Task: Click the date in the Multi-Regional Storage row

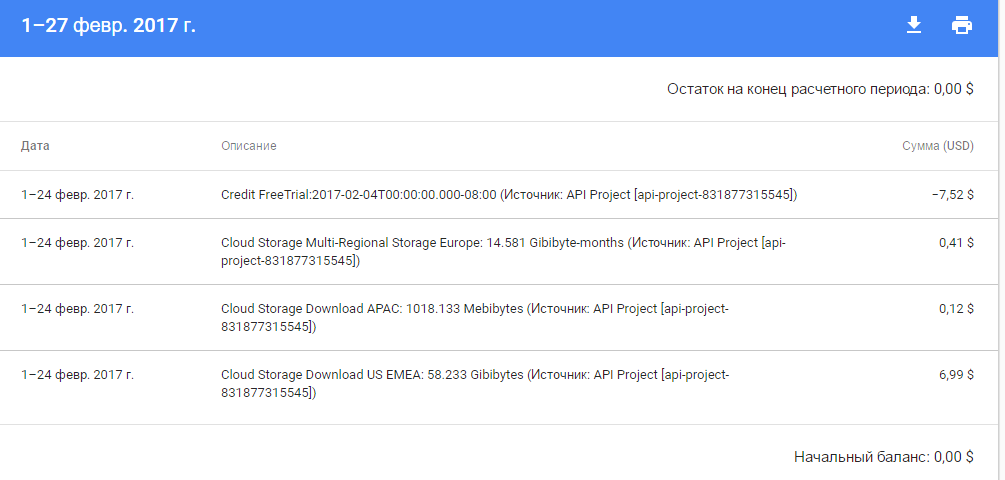Action: 77,242
